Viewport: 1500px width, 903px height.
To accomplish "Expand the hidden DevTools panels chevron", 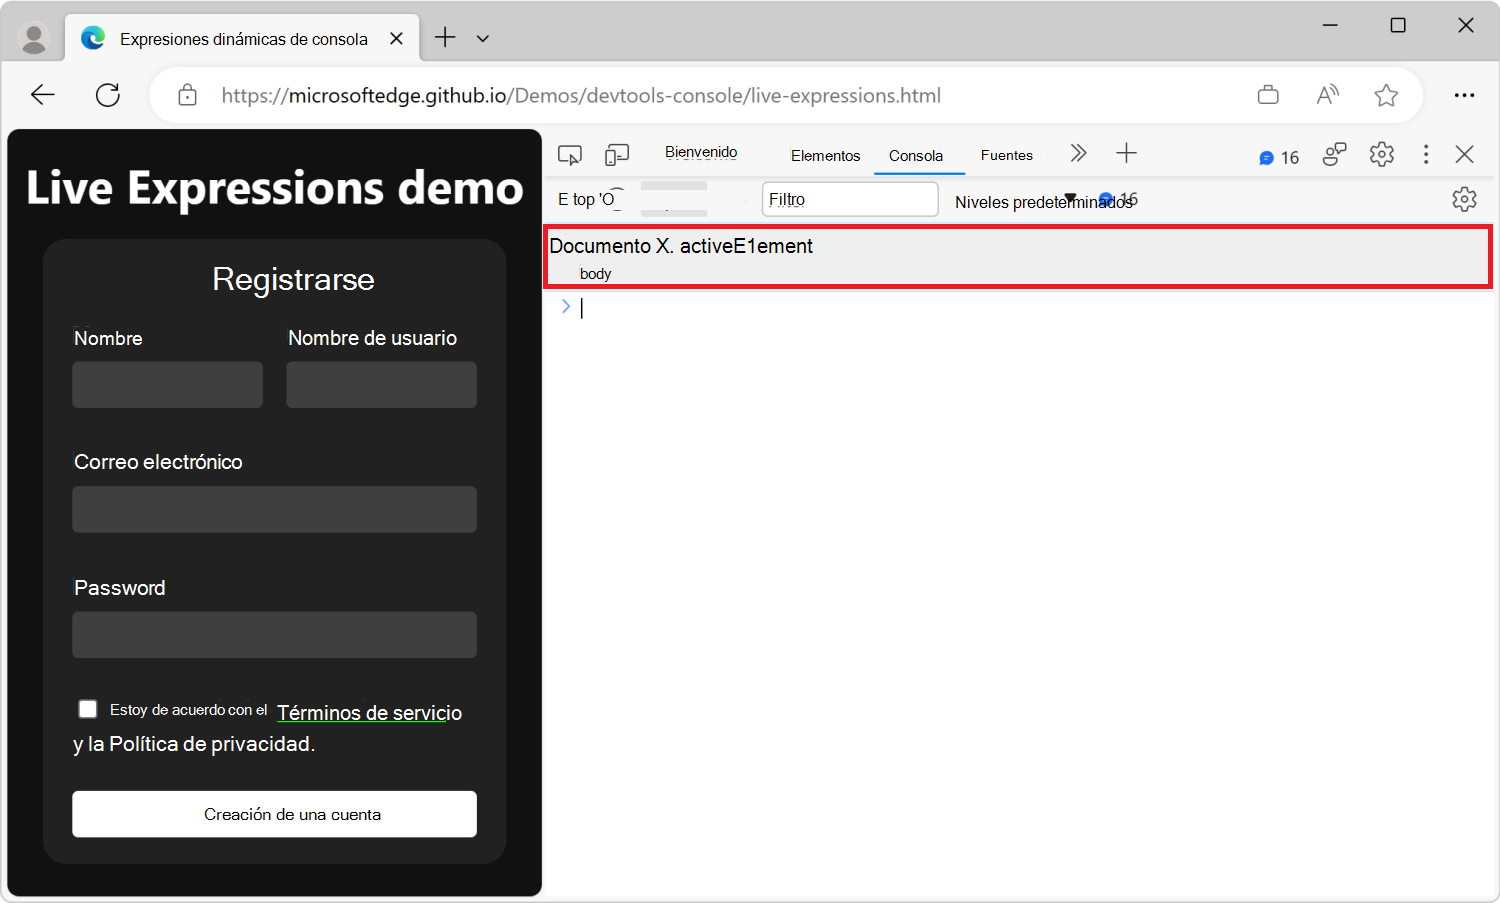I will click(1078, 153).
